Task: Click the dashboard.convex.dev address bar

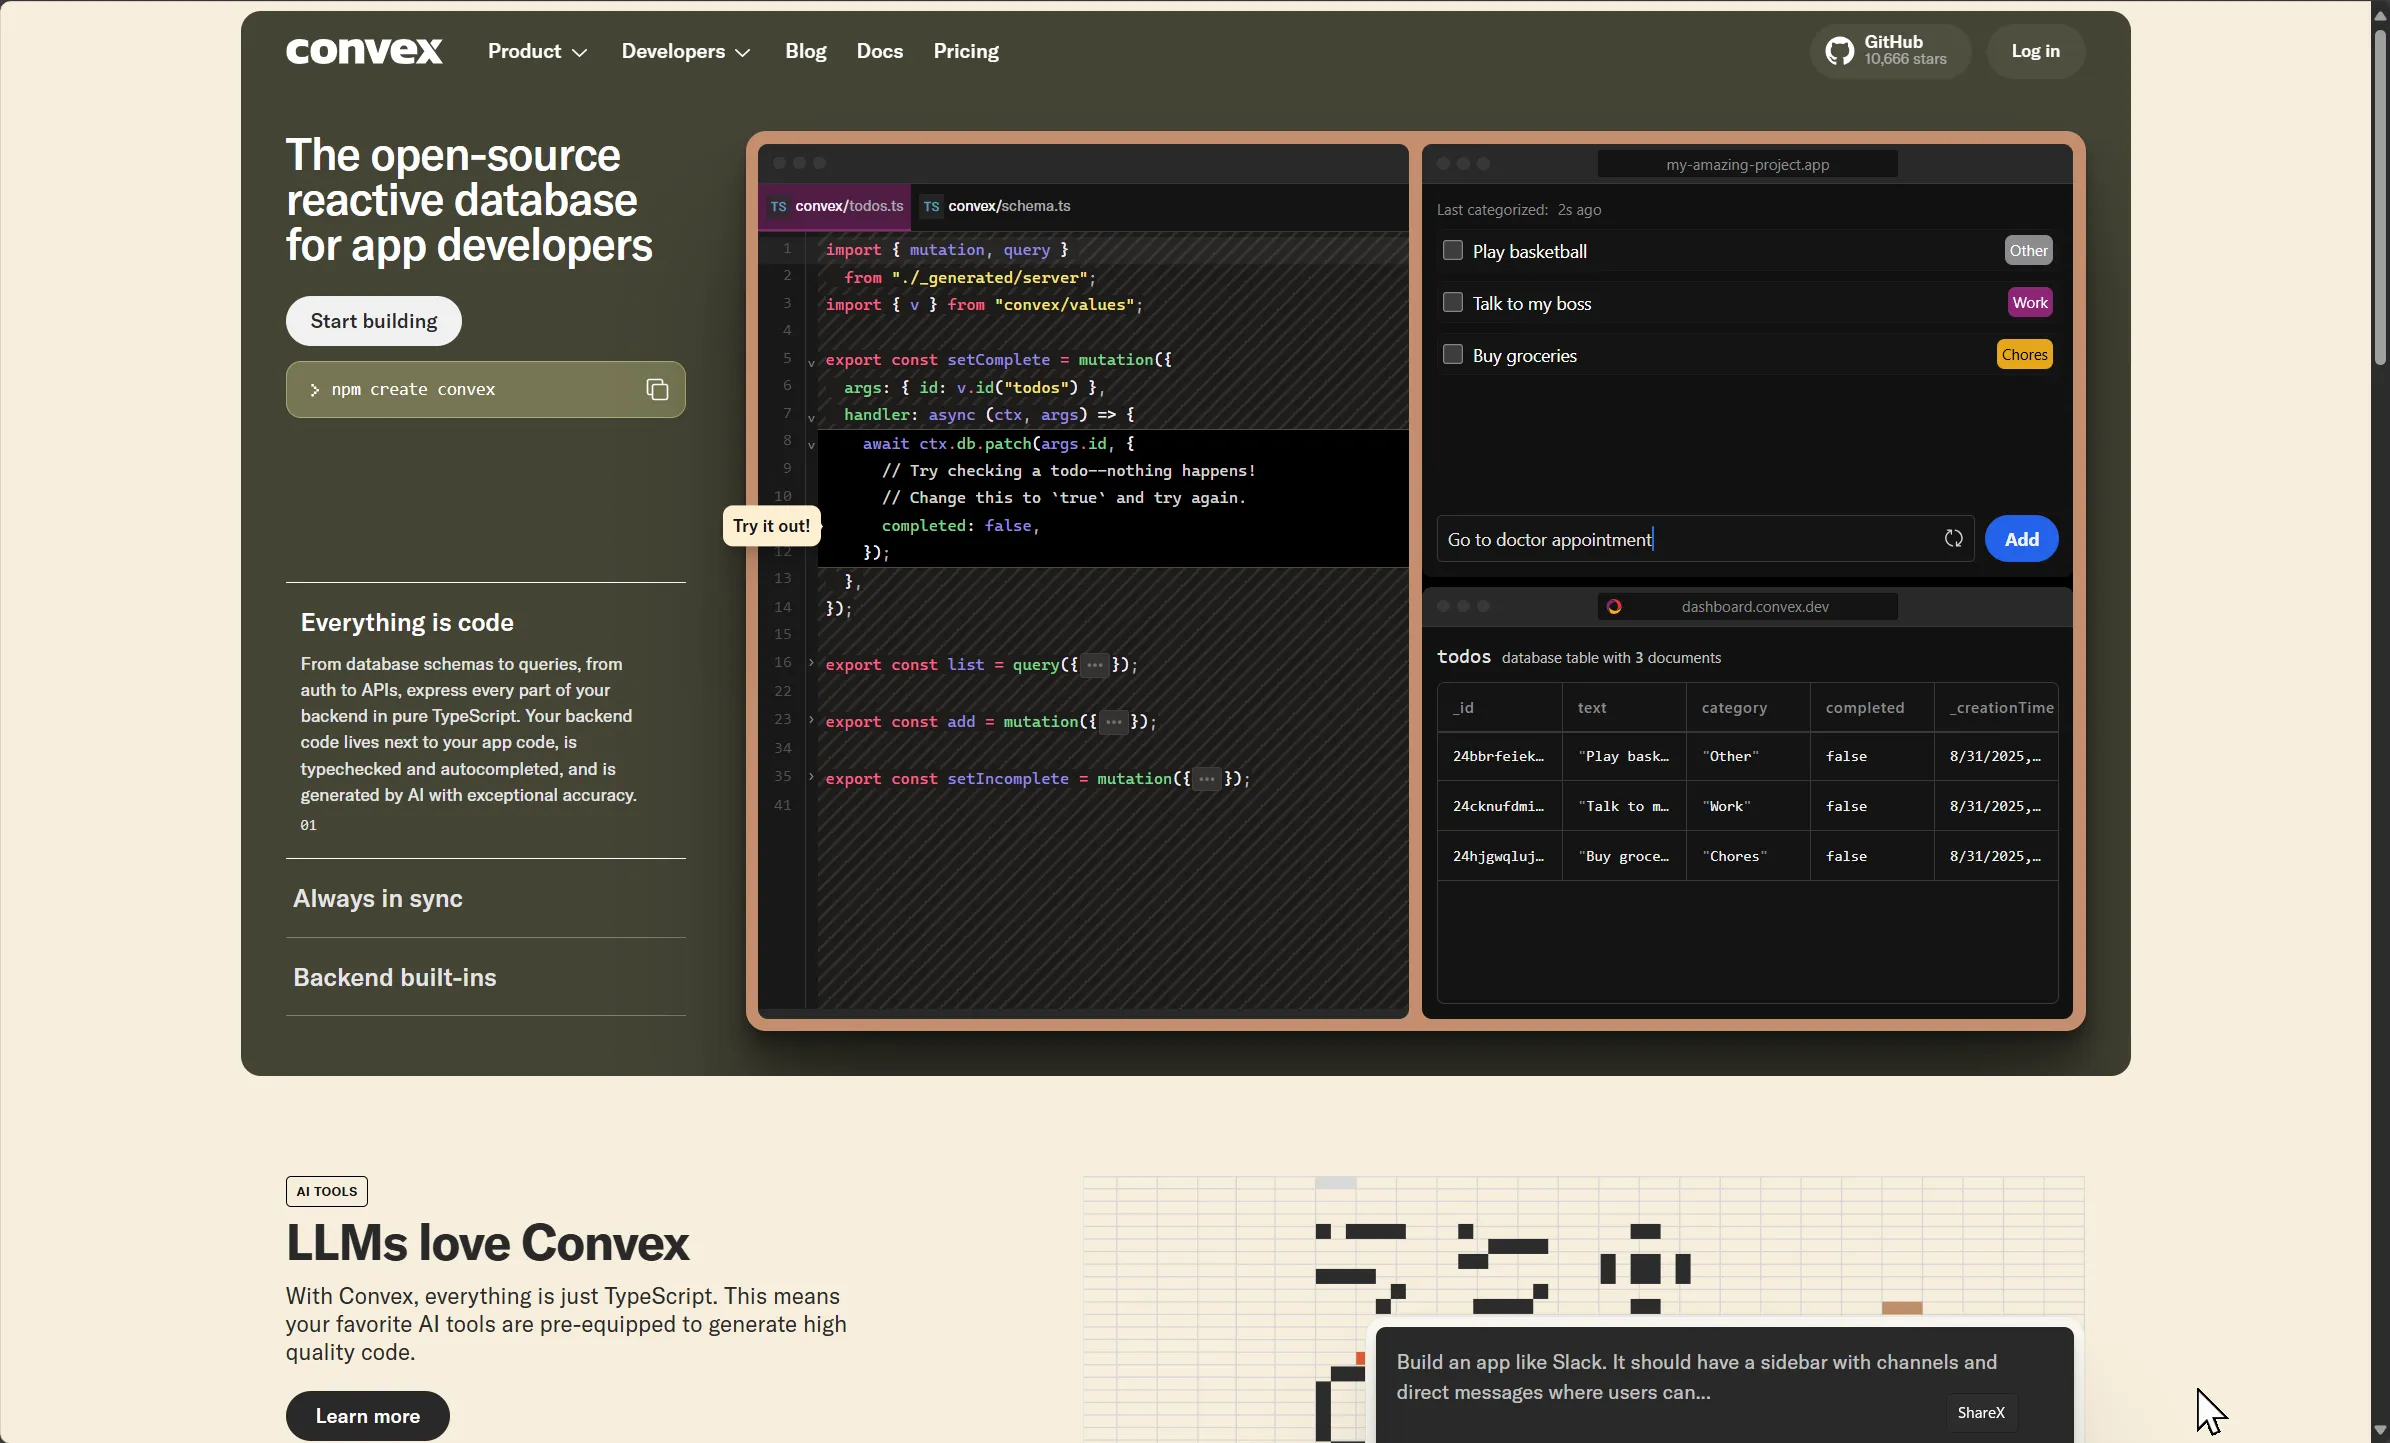Action: click(x=1748, y=607)
